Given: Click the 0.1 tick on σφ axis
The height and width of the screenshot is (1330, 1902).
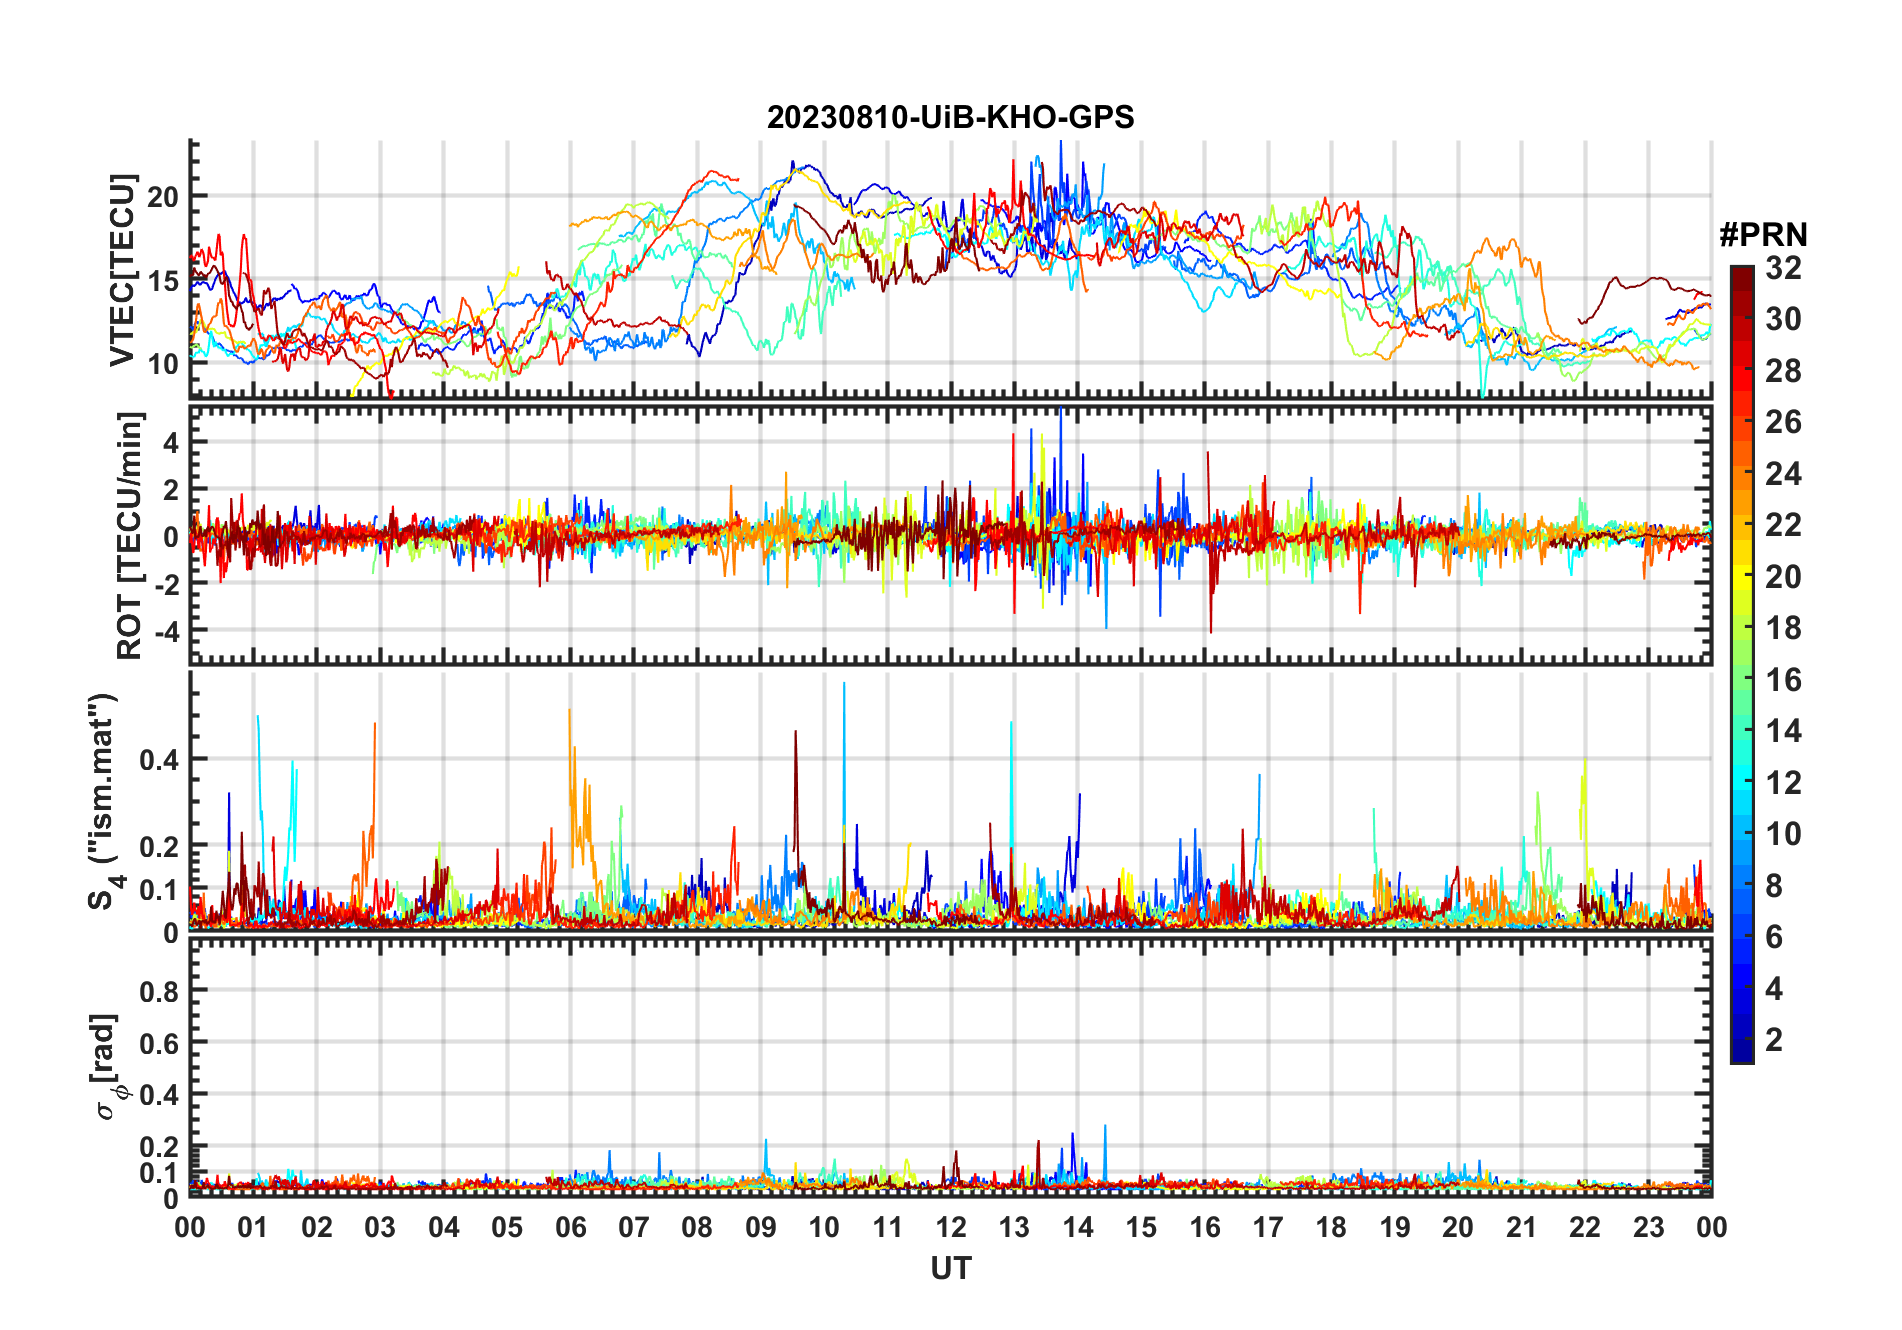Looking at the screenshot, I should tap(160, 1172).
